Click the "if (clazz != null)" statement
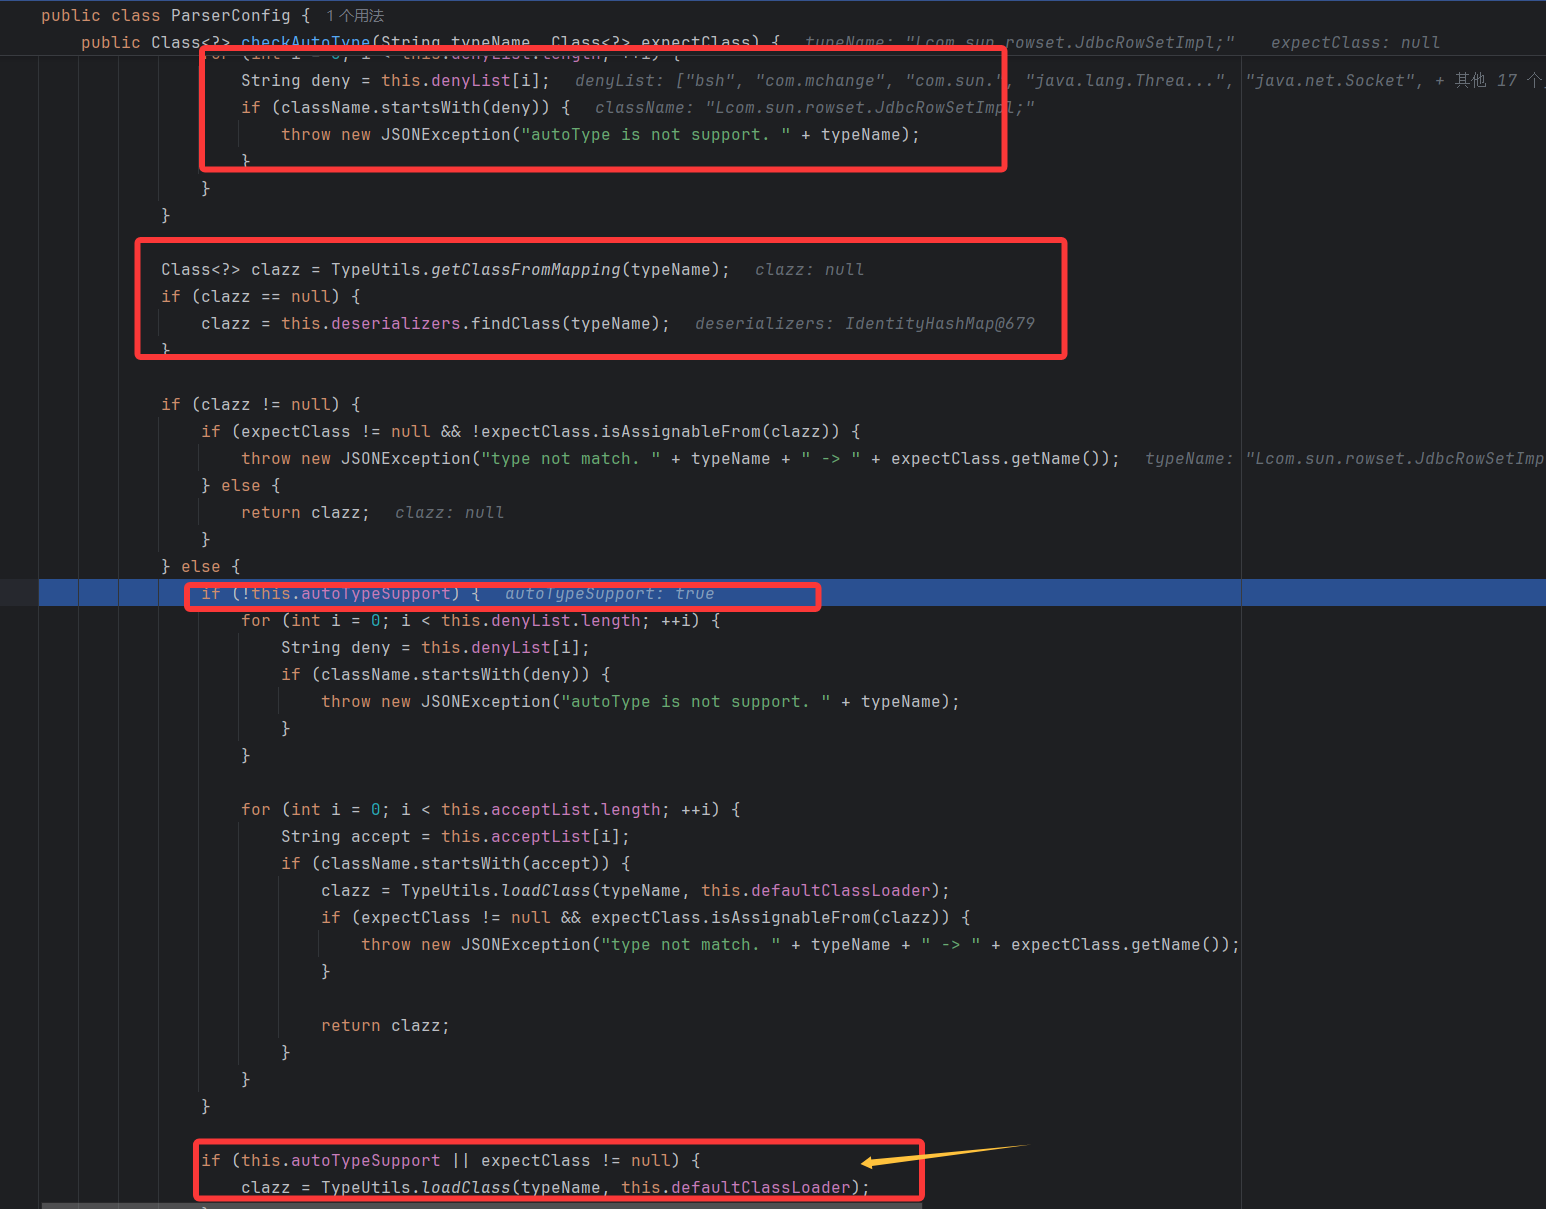Image resolution: width=1546 pixels, height=1209 pixels. (260, 405)
